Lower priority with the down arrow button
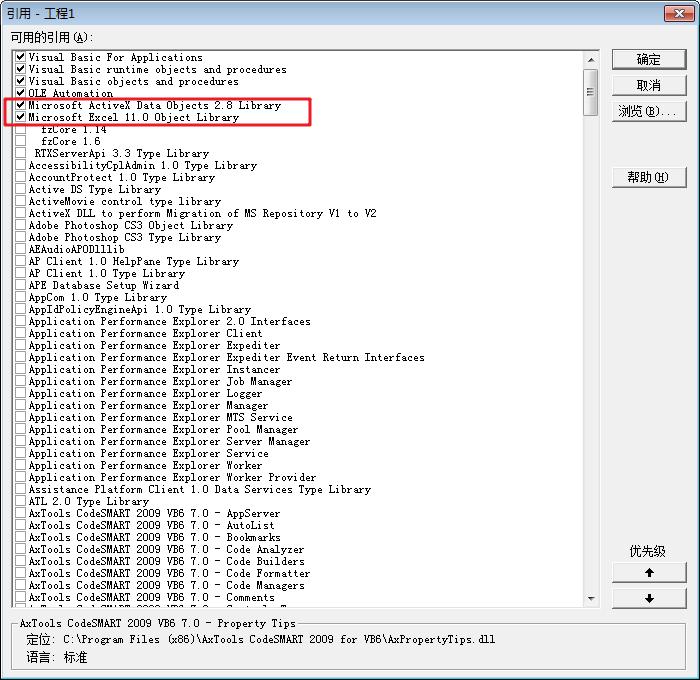 point(649,598)
